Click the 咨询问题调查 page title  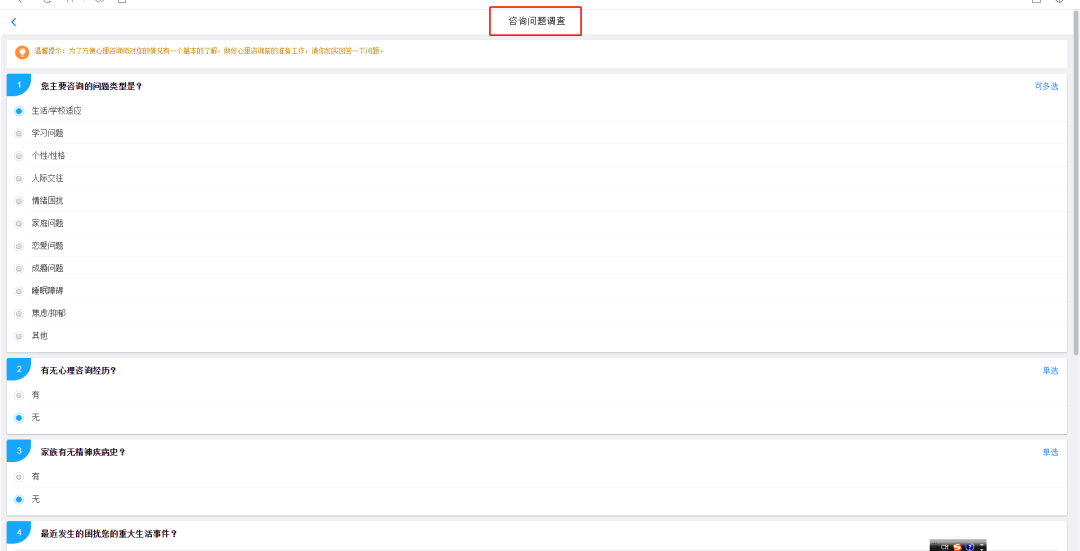coord(536,21)
